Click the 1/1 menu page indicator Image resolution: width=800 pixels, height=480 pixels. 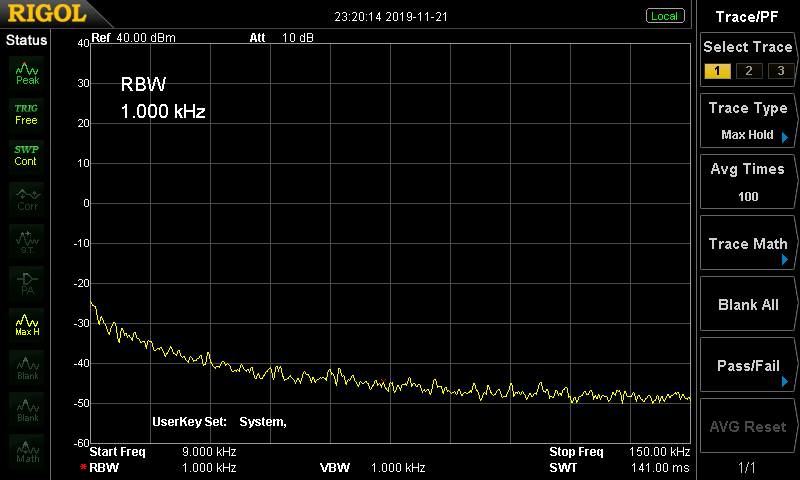tap(748, 467)
